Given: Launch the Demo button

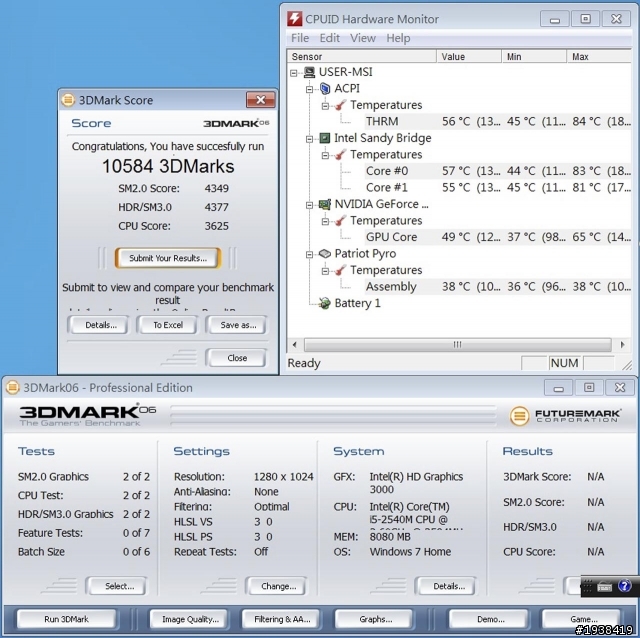Looking at the screenshot, I should pos(489,619).
